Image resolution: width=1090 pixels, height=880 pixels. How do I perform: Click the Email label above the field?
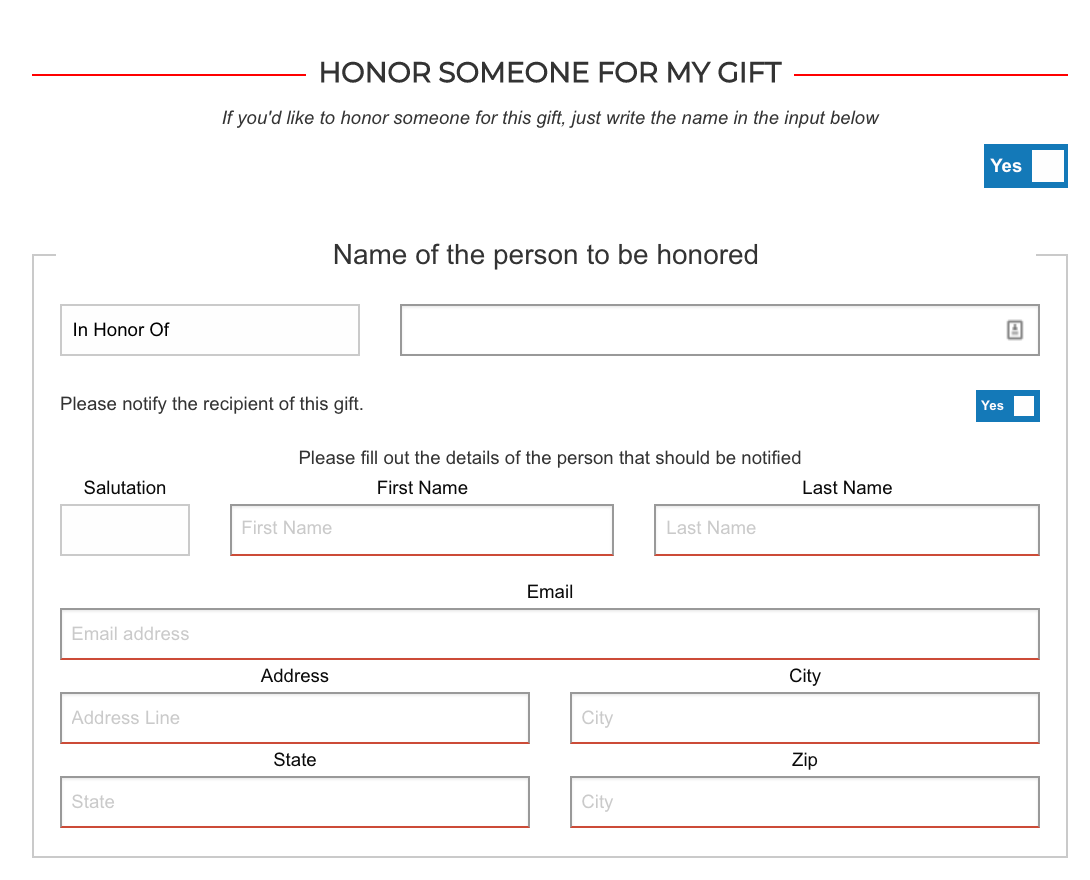[x=549, y=592]
